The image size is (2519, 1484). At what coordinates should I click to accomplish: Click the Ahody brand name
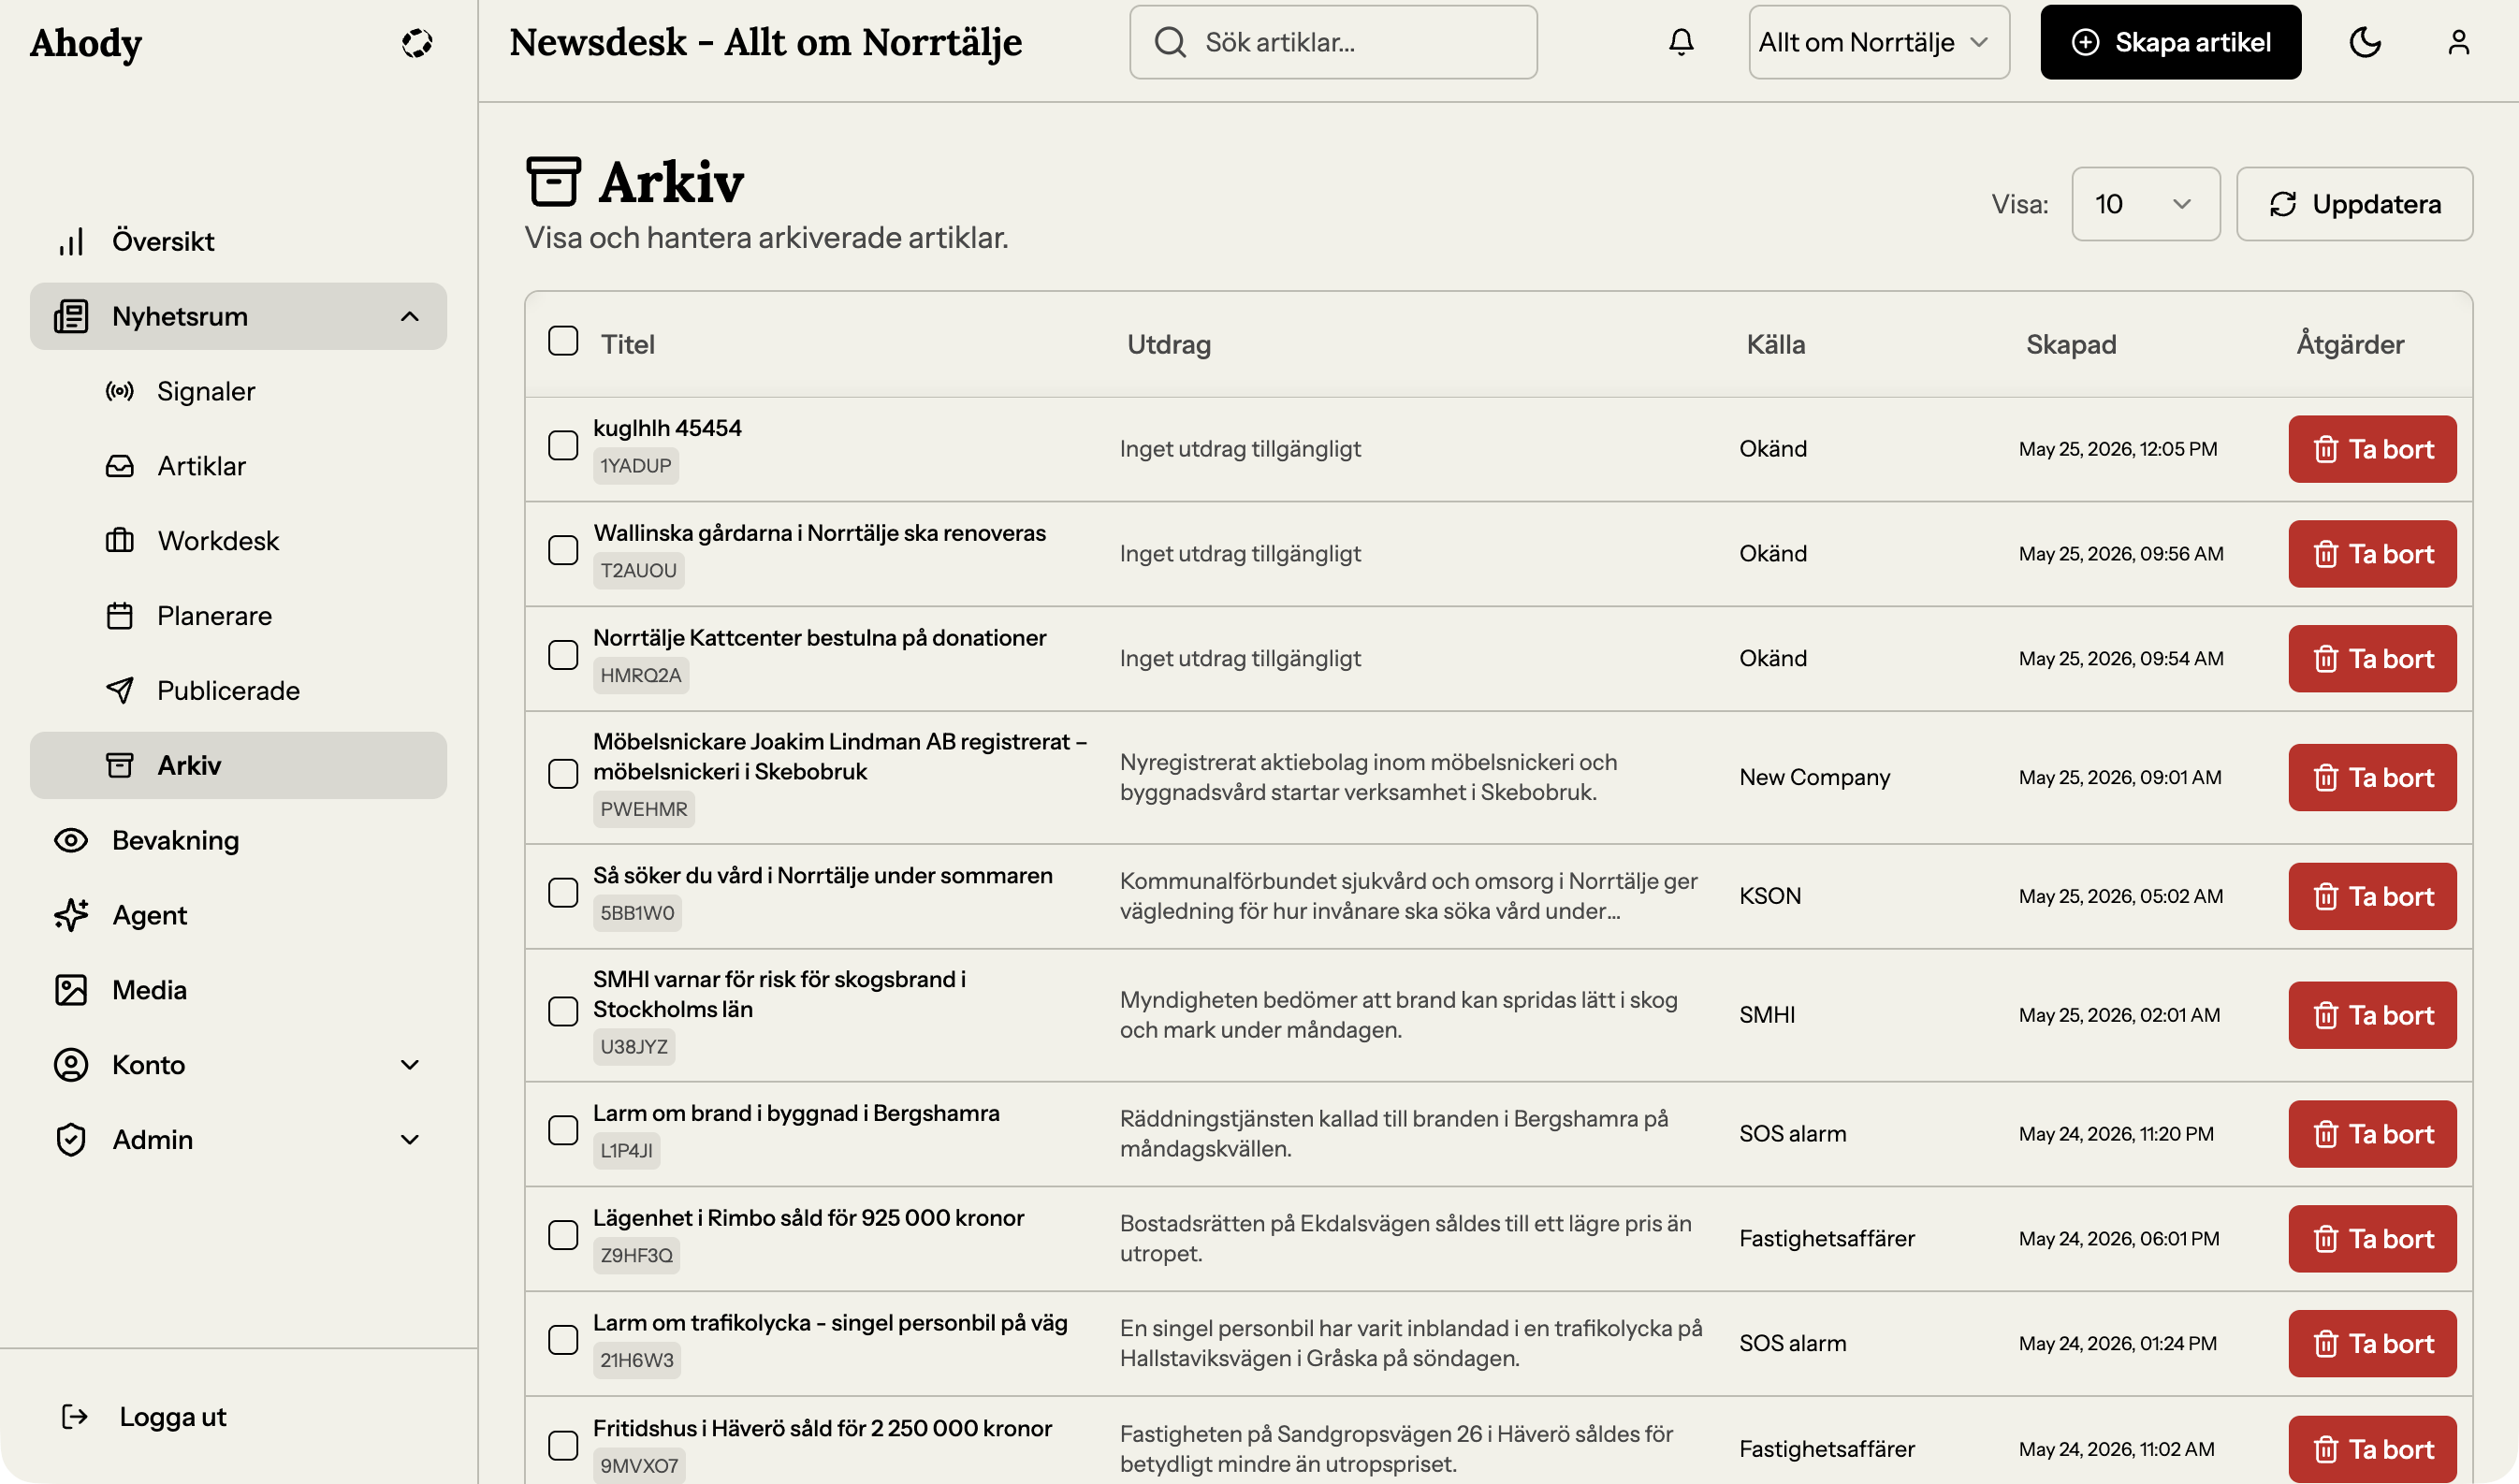click(x=86, y=43)
